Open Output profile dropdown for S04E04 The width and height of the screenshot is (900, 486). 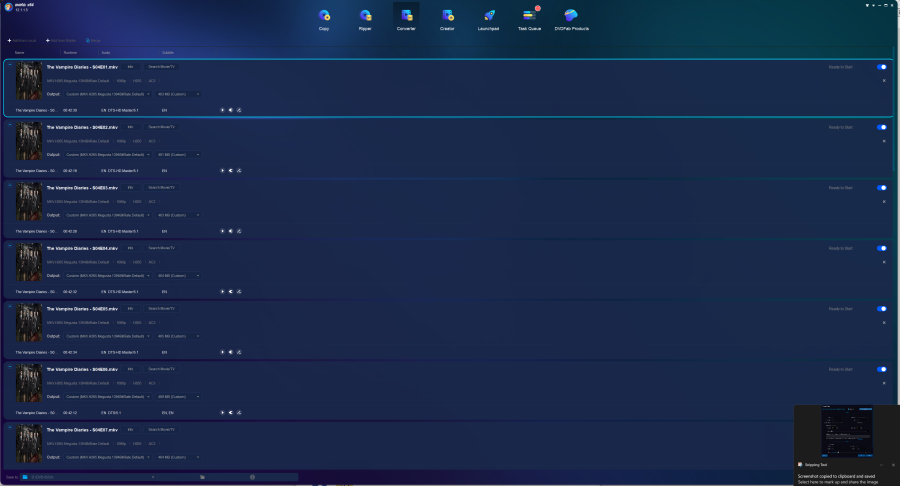point(107,276)
